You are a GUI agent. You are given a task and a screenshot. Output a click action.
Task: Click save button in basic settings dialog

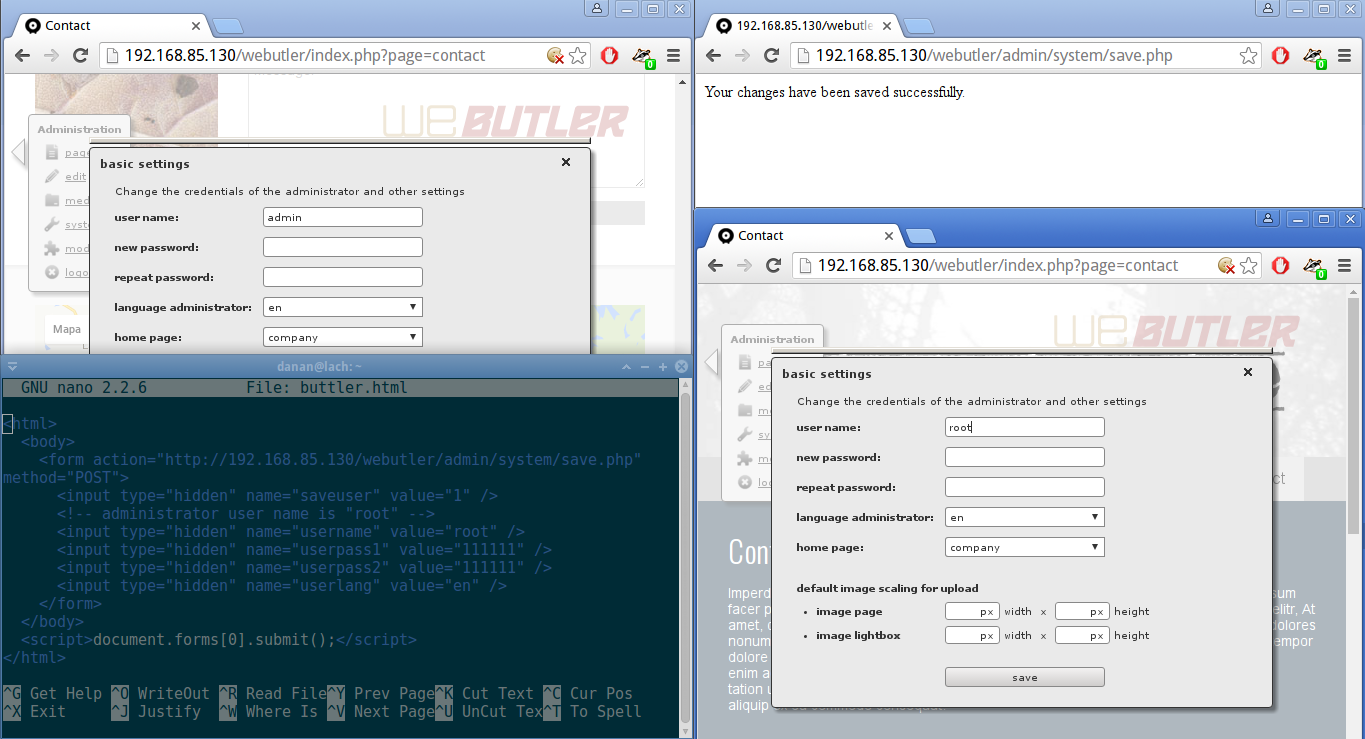(1025, 677)
